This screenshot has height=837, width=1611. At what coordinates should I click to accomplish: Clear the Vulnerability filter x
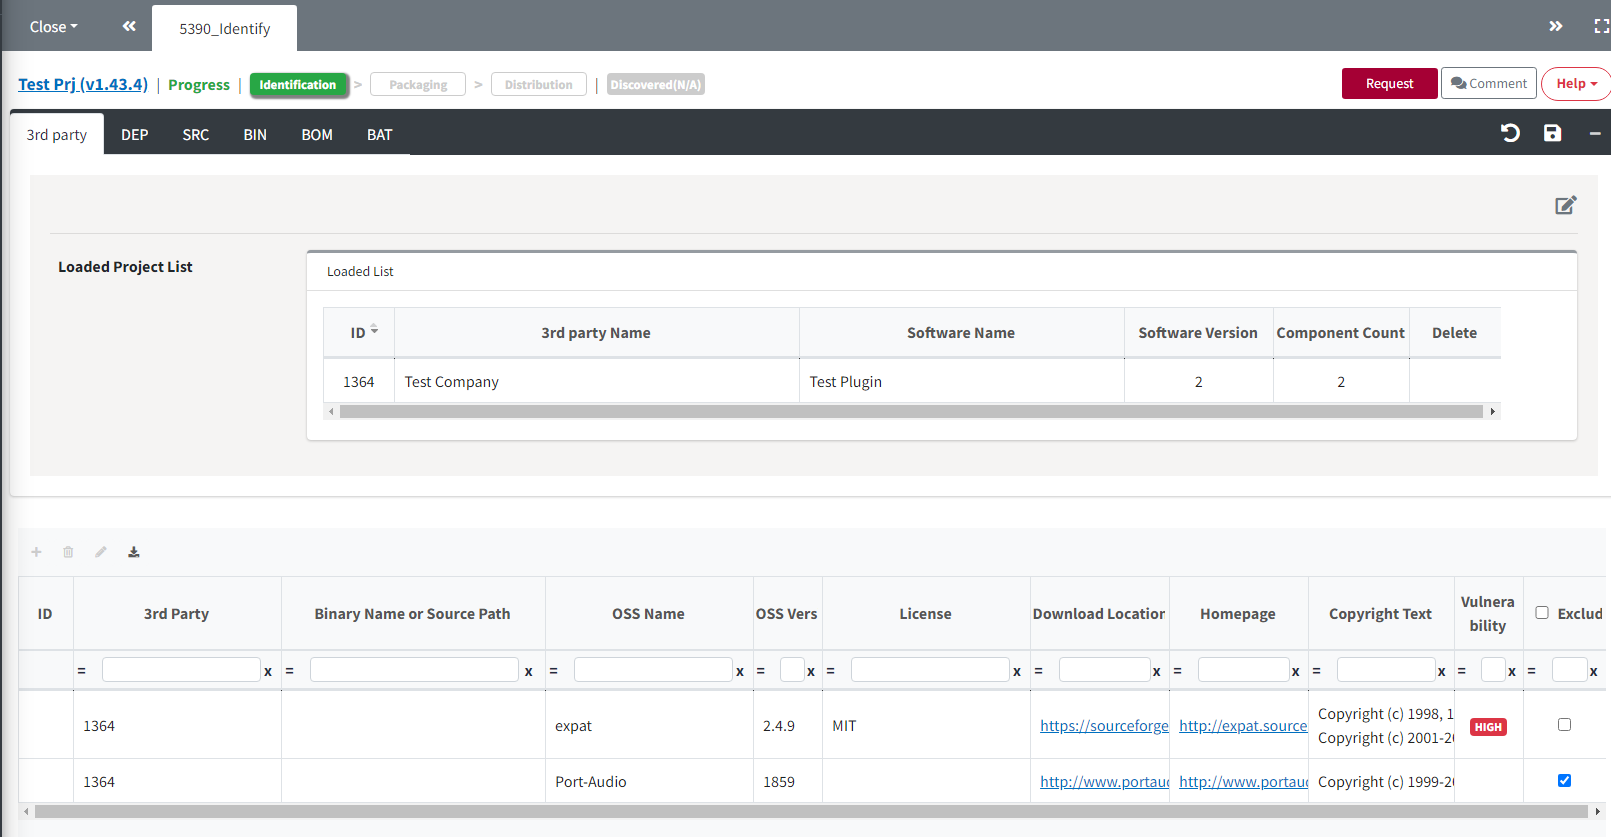[x=1512, y=671]
